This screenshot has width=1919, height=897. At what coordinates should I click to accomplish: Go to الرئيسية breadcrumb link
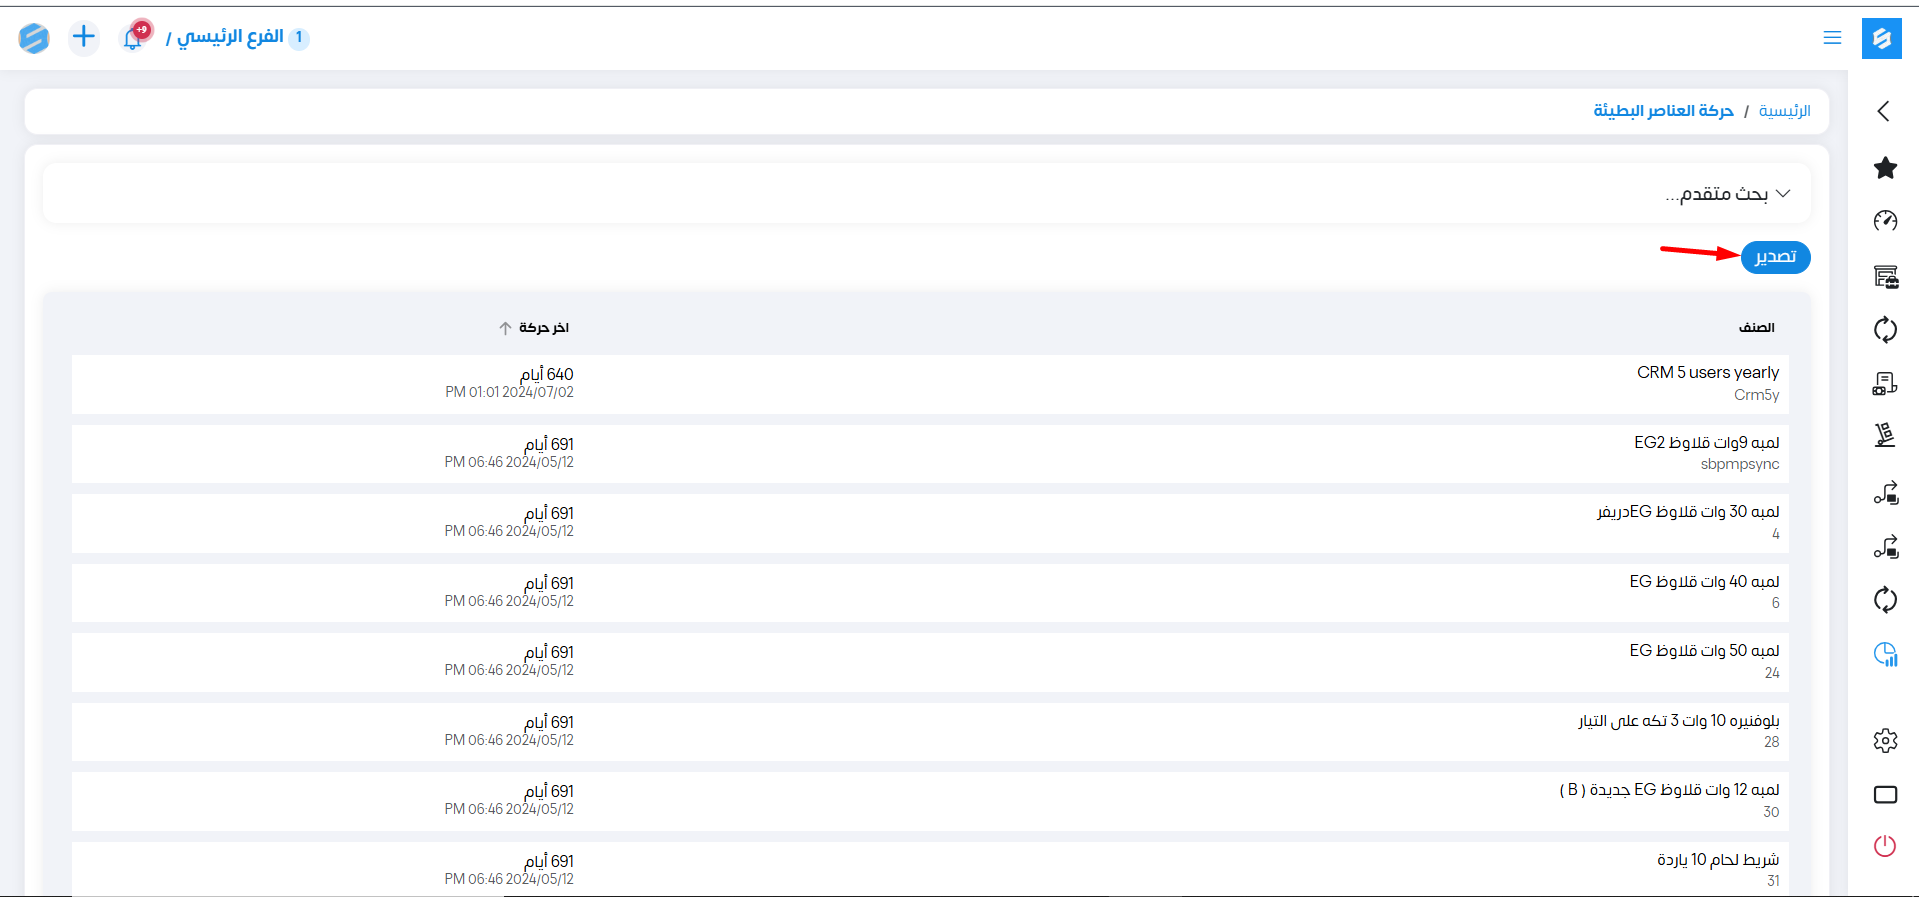point(1784,111)
